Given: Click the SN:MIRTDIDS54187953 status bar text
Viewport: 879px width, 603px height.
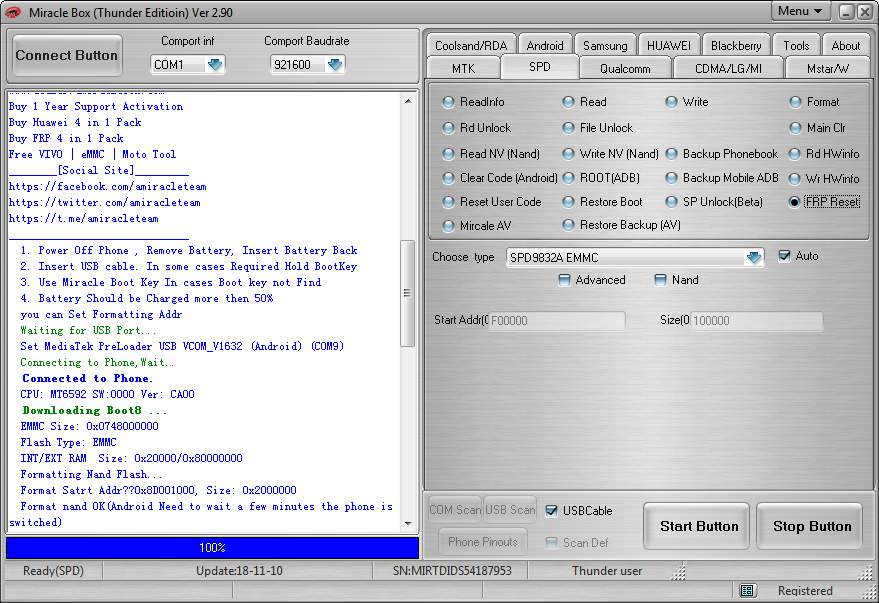Looking at the screenshot, I should click(x=452, y=571).
